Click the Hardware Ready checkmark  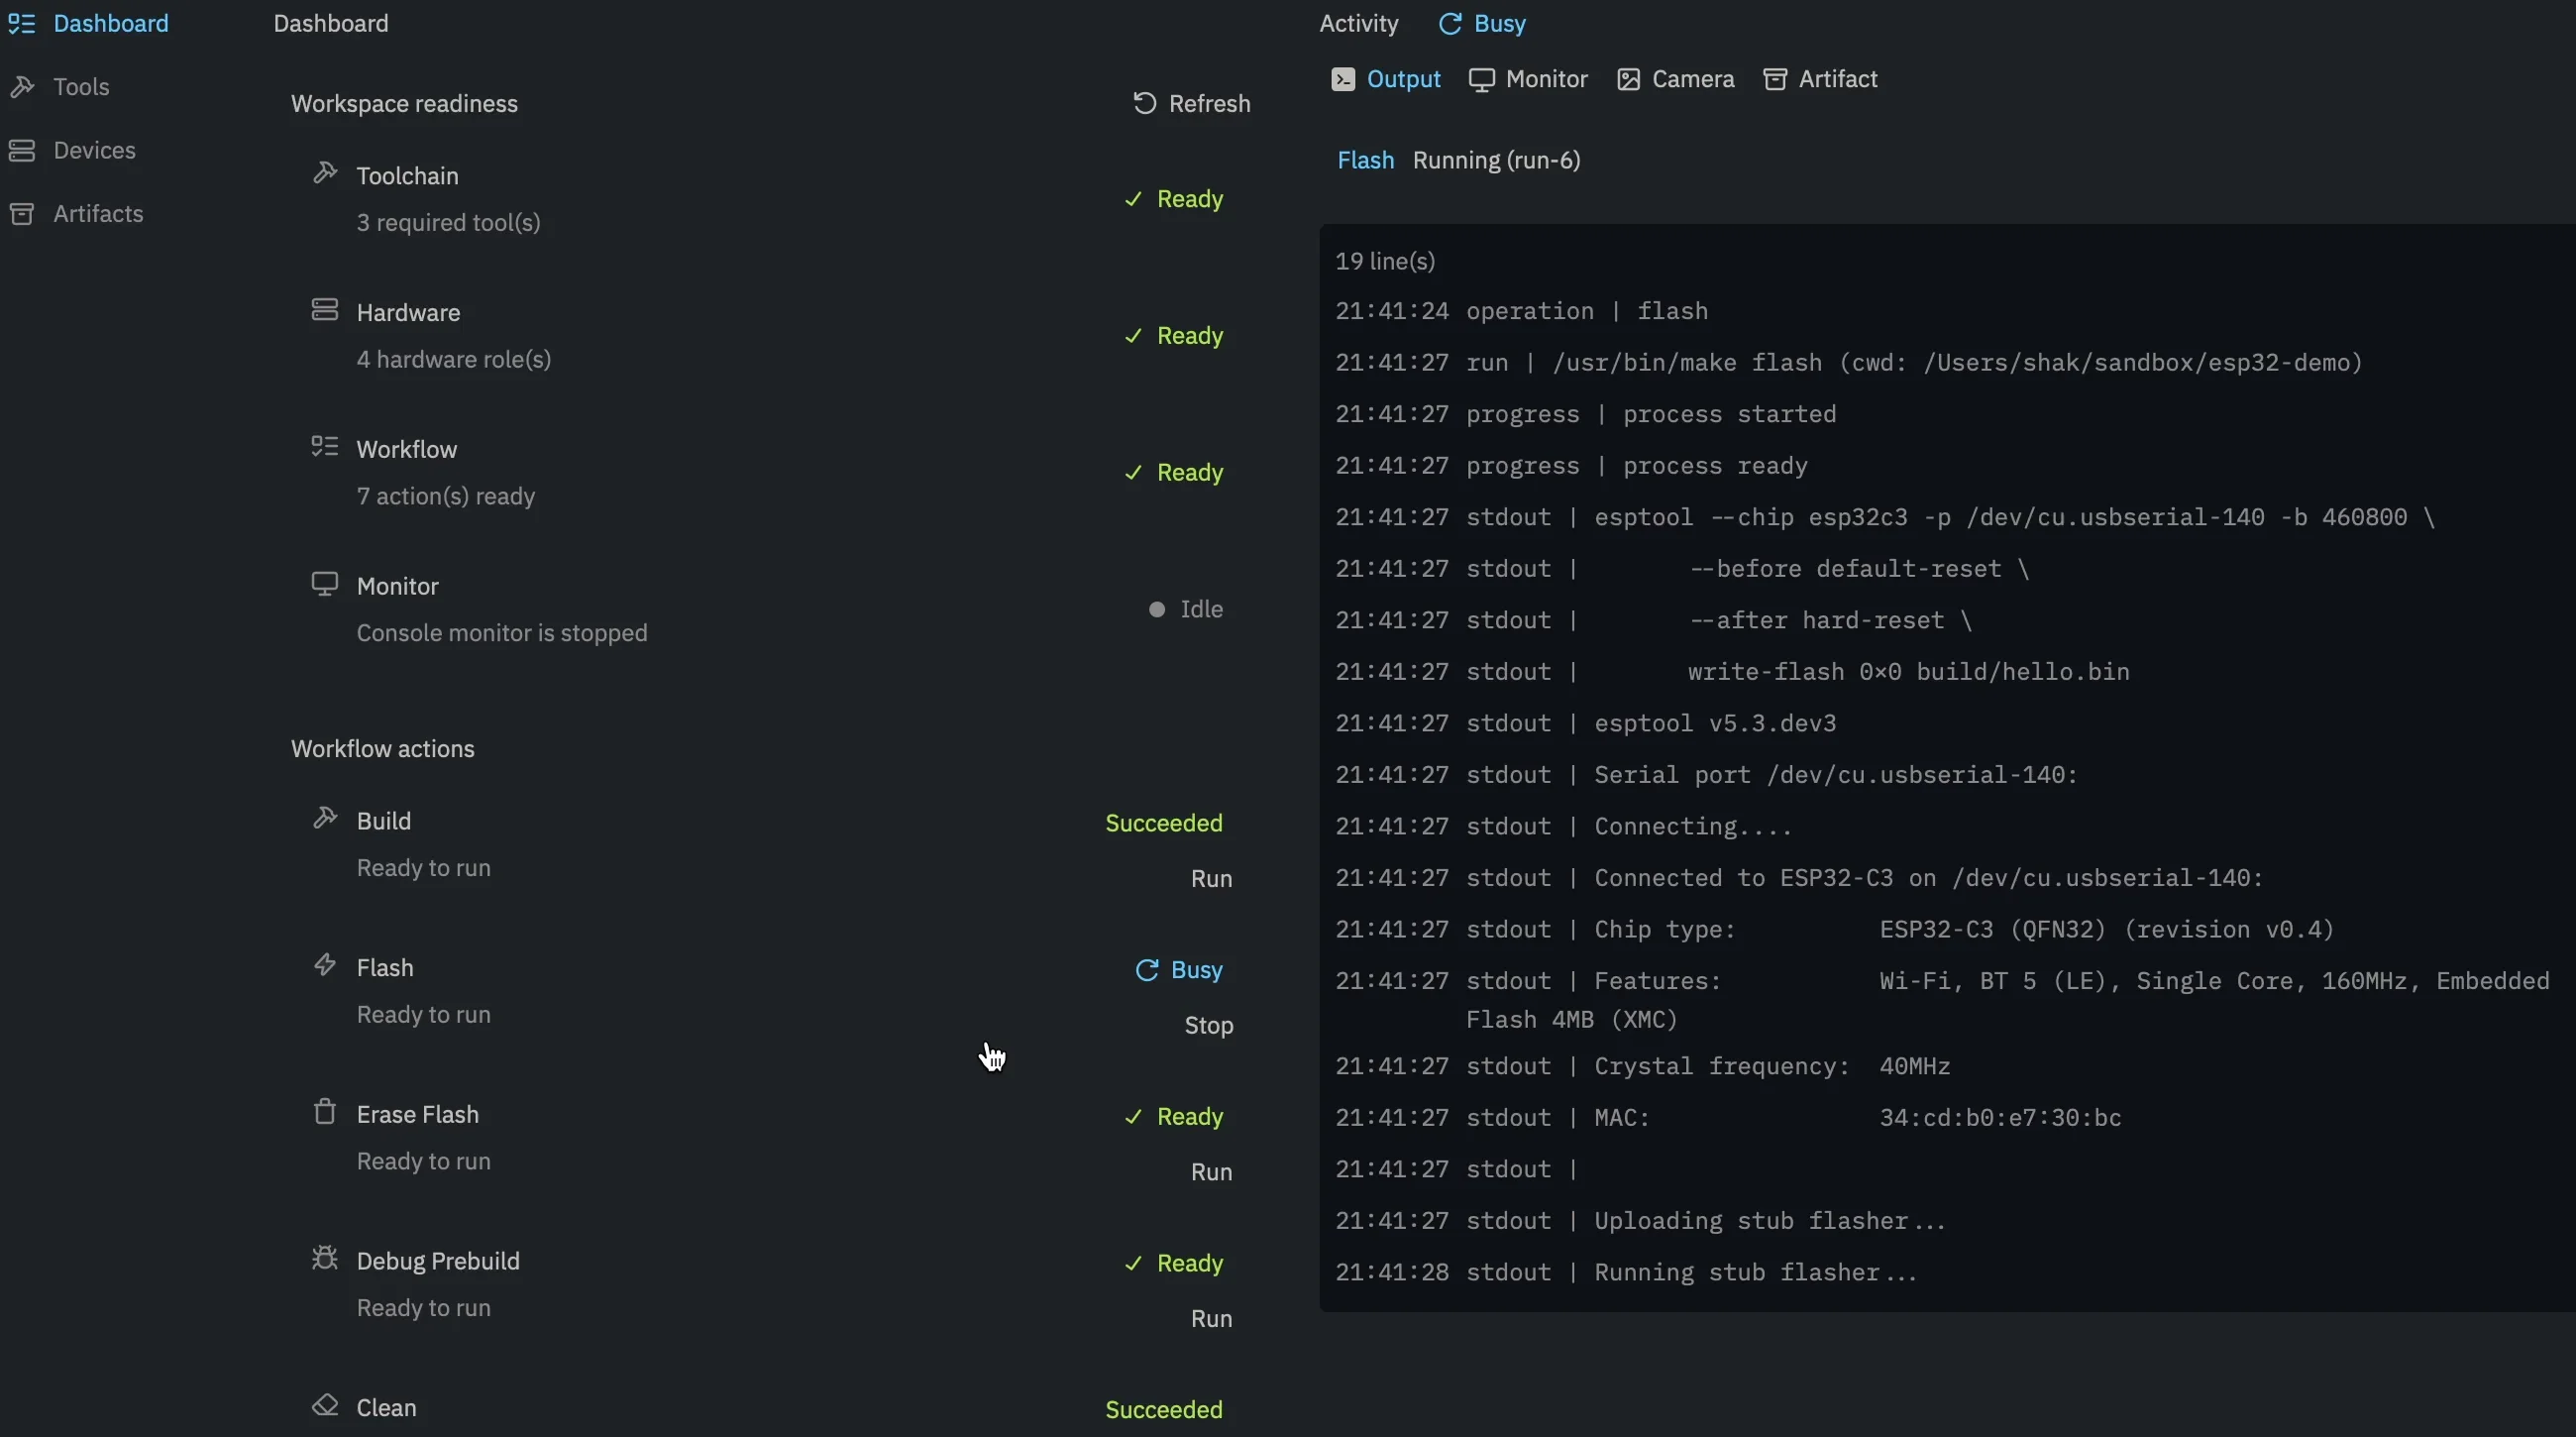tap(1133, 336)
